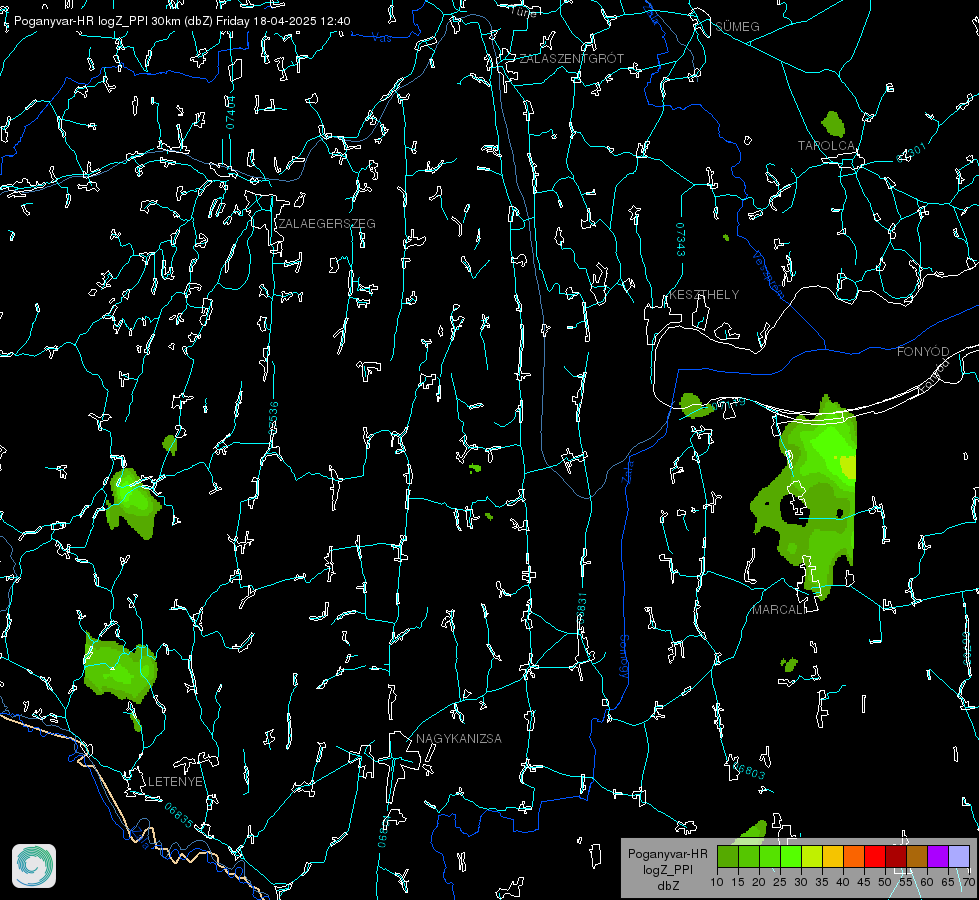Click the 50–55 dBZ dark red legend swatch
The image size is (979, 900).
[x=896, y=856]
